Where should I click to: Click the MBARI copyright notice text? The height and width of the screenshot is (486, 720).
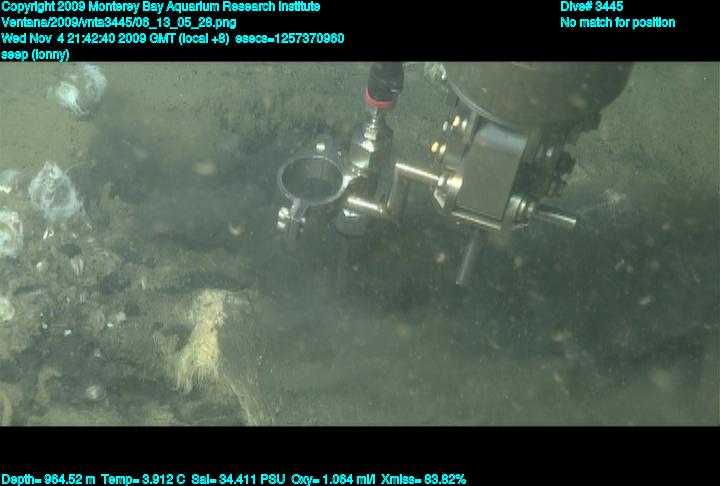(x=160, y=7)
